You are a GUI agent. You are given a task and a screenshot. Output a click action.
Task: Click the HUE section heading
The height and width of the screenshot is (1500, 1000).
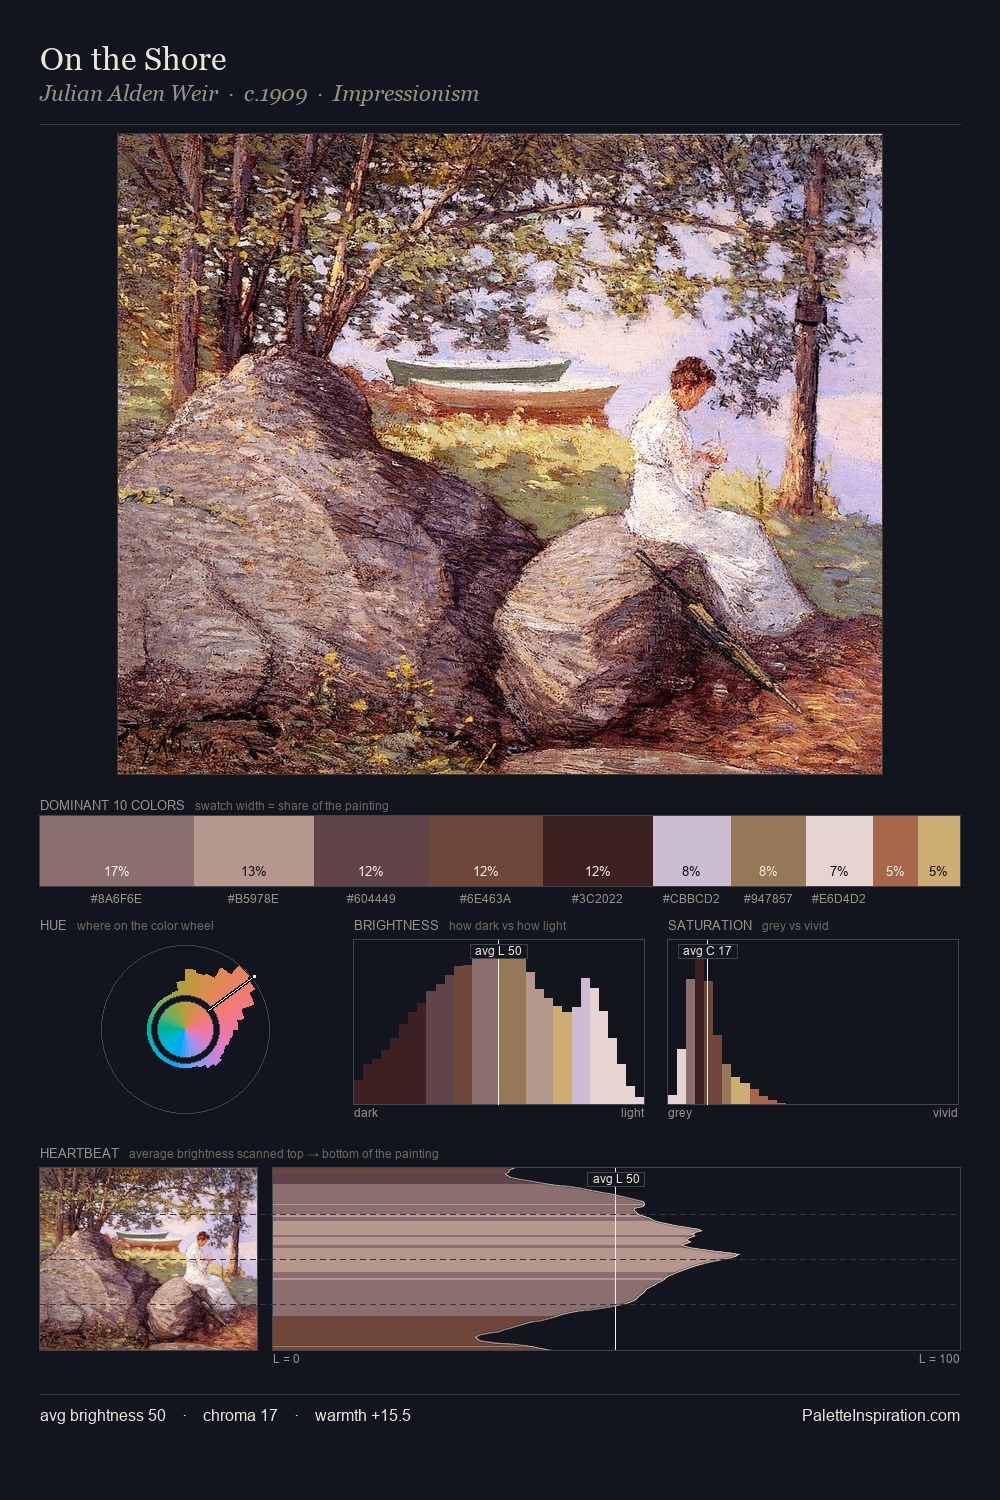(x=53, y=925)
